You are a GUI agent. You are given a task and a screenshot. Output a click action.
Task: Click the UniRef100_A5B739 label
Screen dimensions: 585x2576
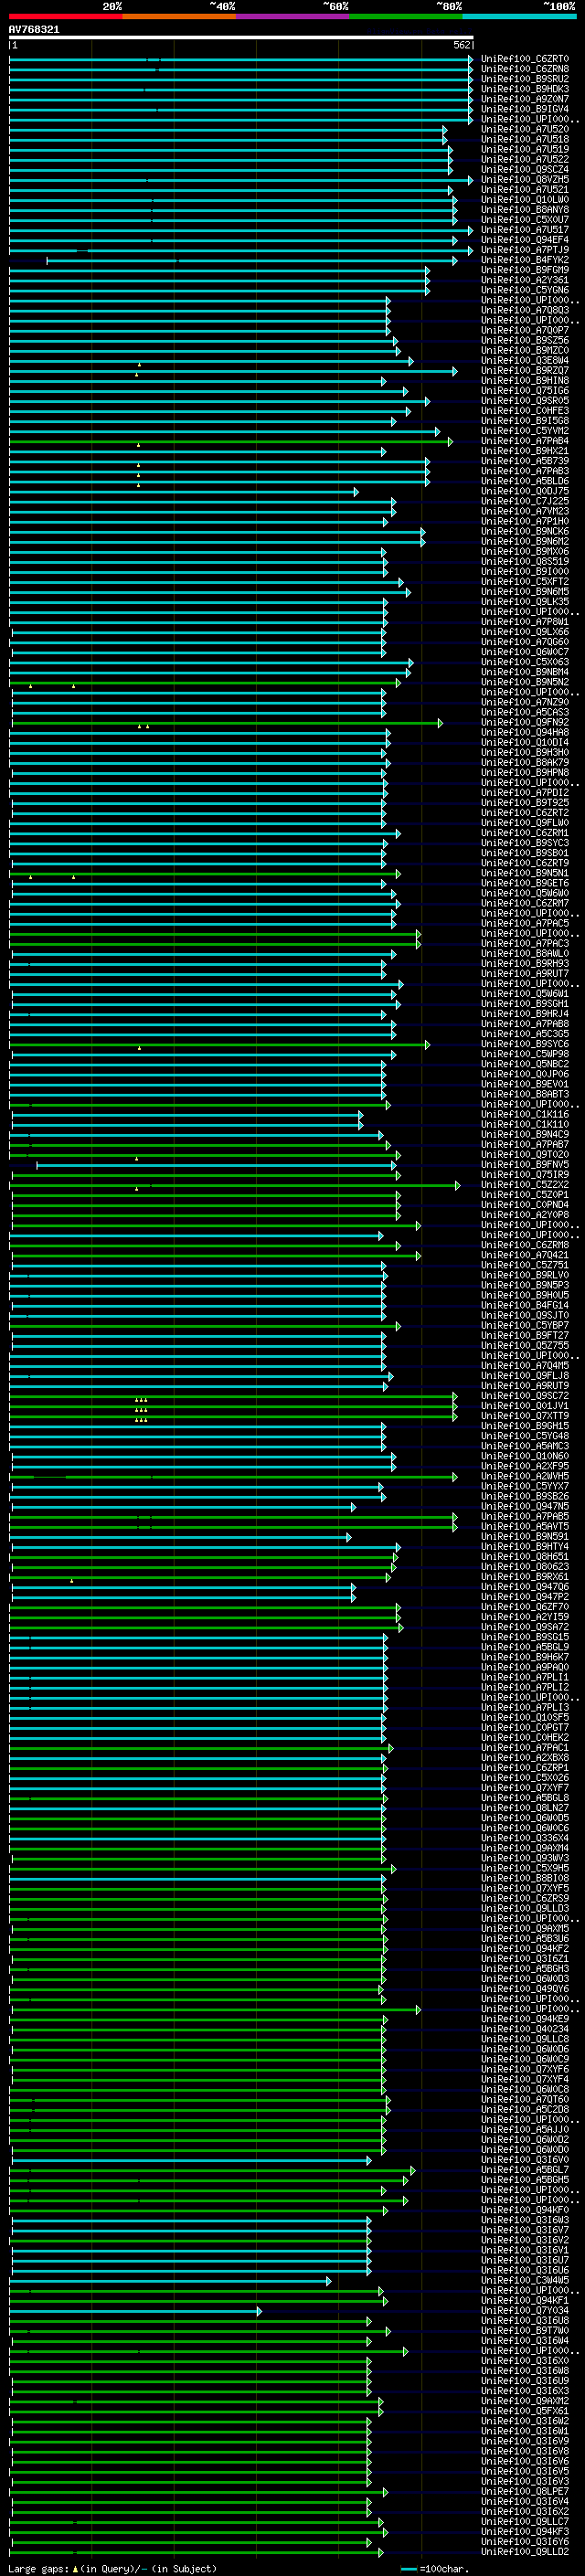(x=525, y=461)
